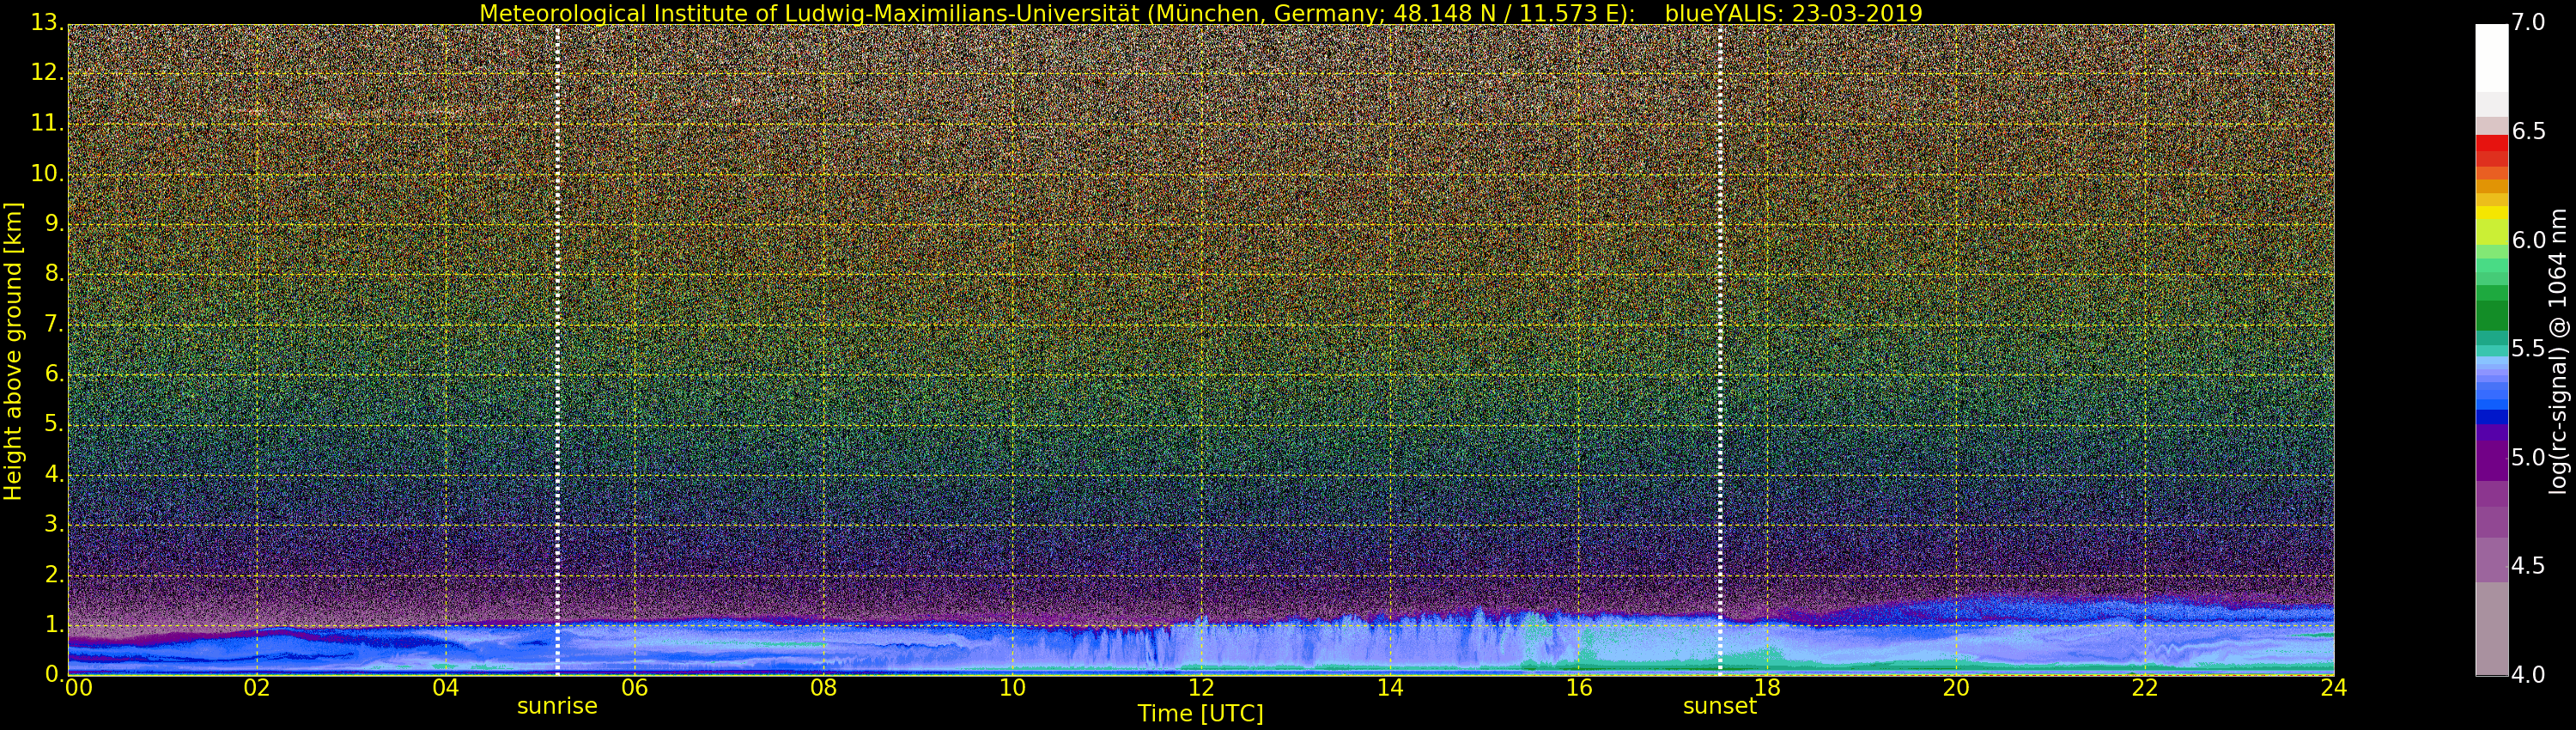
Task: Click the '8.' height axis tick label
Action: point(54,274)
